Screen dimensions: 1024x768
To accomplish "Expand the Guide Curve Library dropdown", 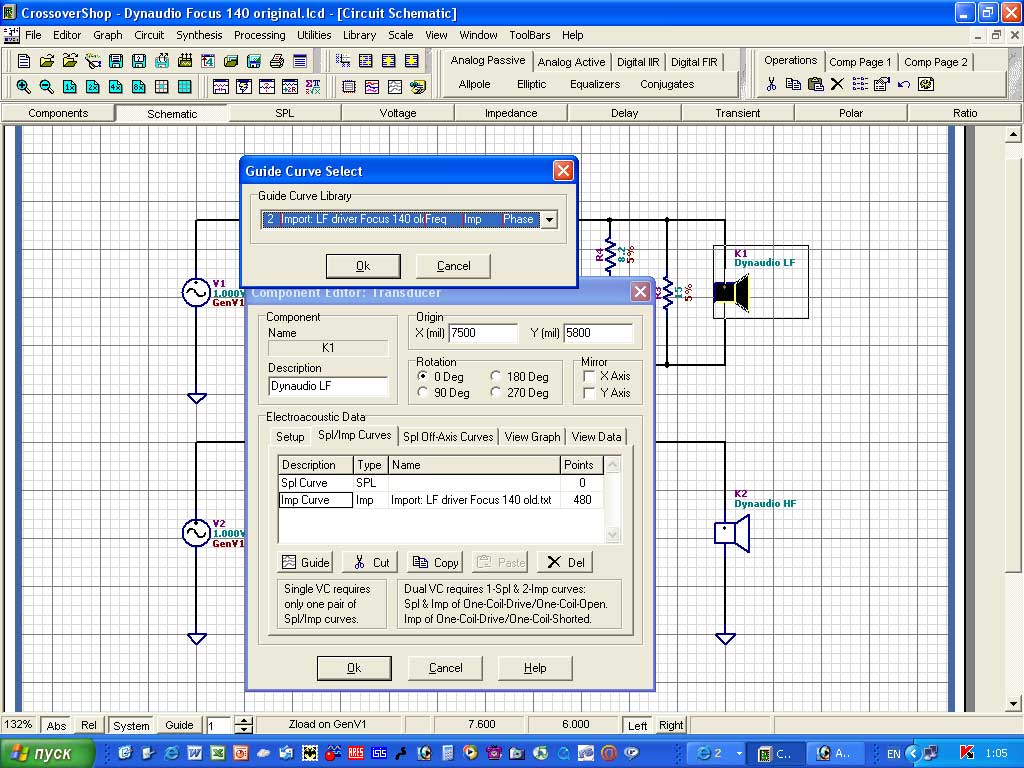I will pos(548,220).
